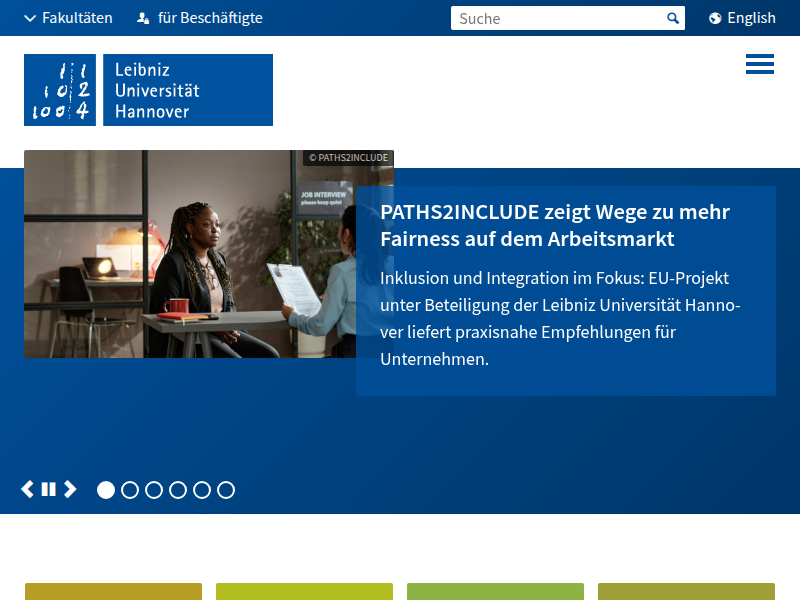Open the PATHS2INCLUDE headline article
800x600 pixels.
[x=555, y=225]
